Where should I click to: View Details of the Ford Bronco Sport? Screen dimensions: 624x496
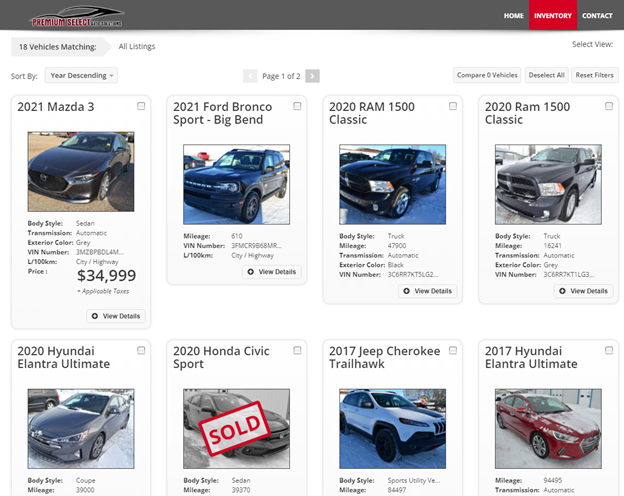coord(272,272)
